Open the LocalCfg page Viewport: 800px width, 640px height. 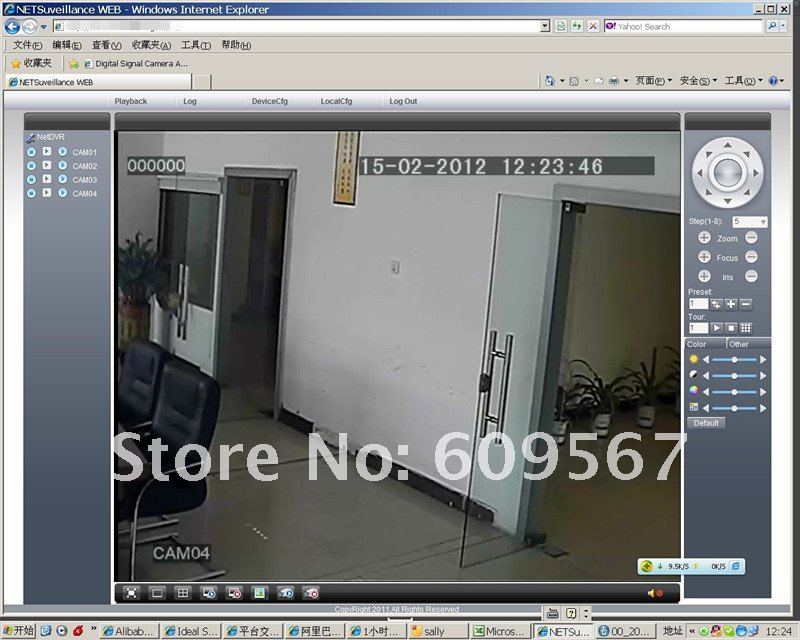click(336, 101)
